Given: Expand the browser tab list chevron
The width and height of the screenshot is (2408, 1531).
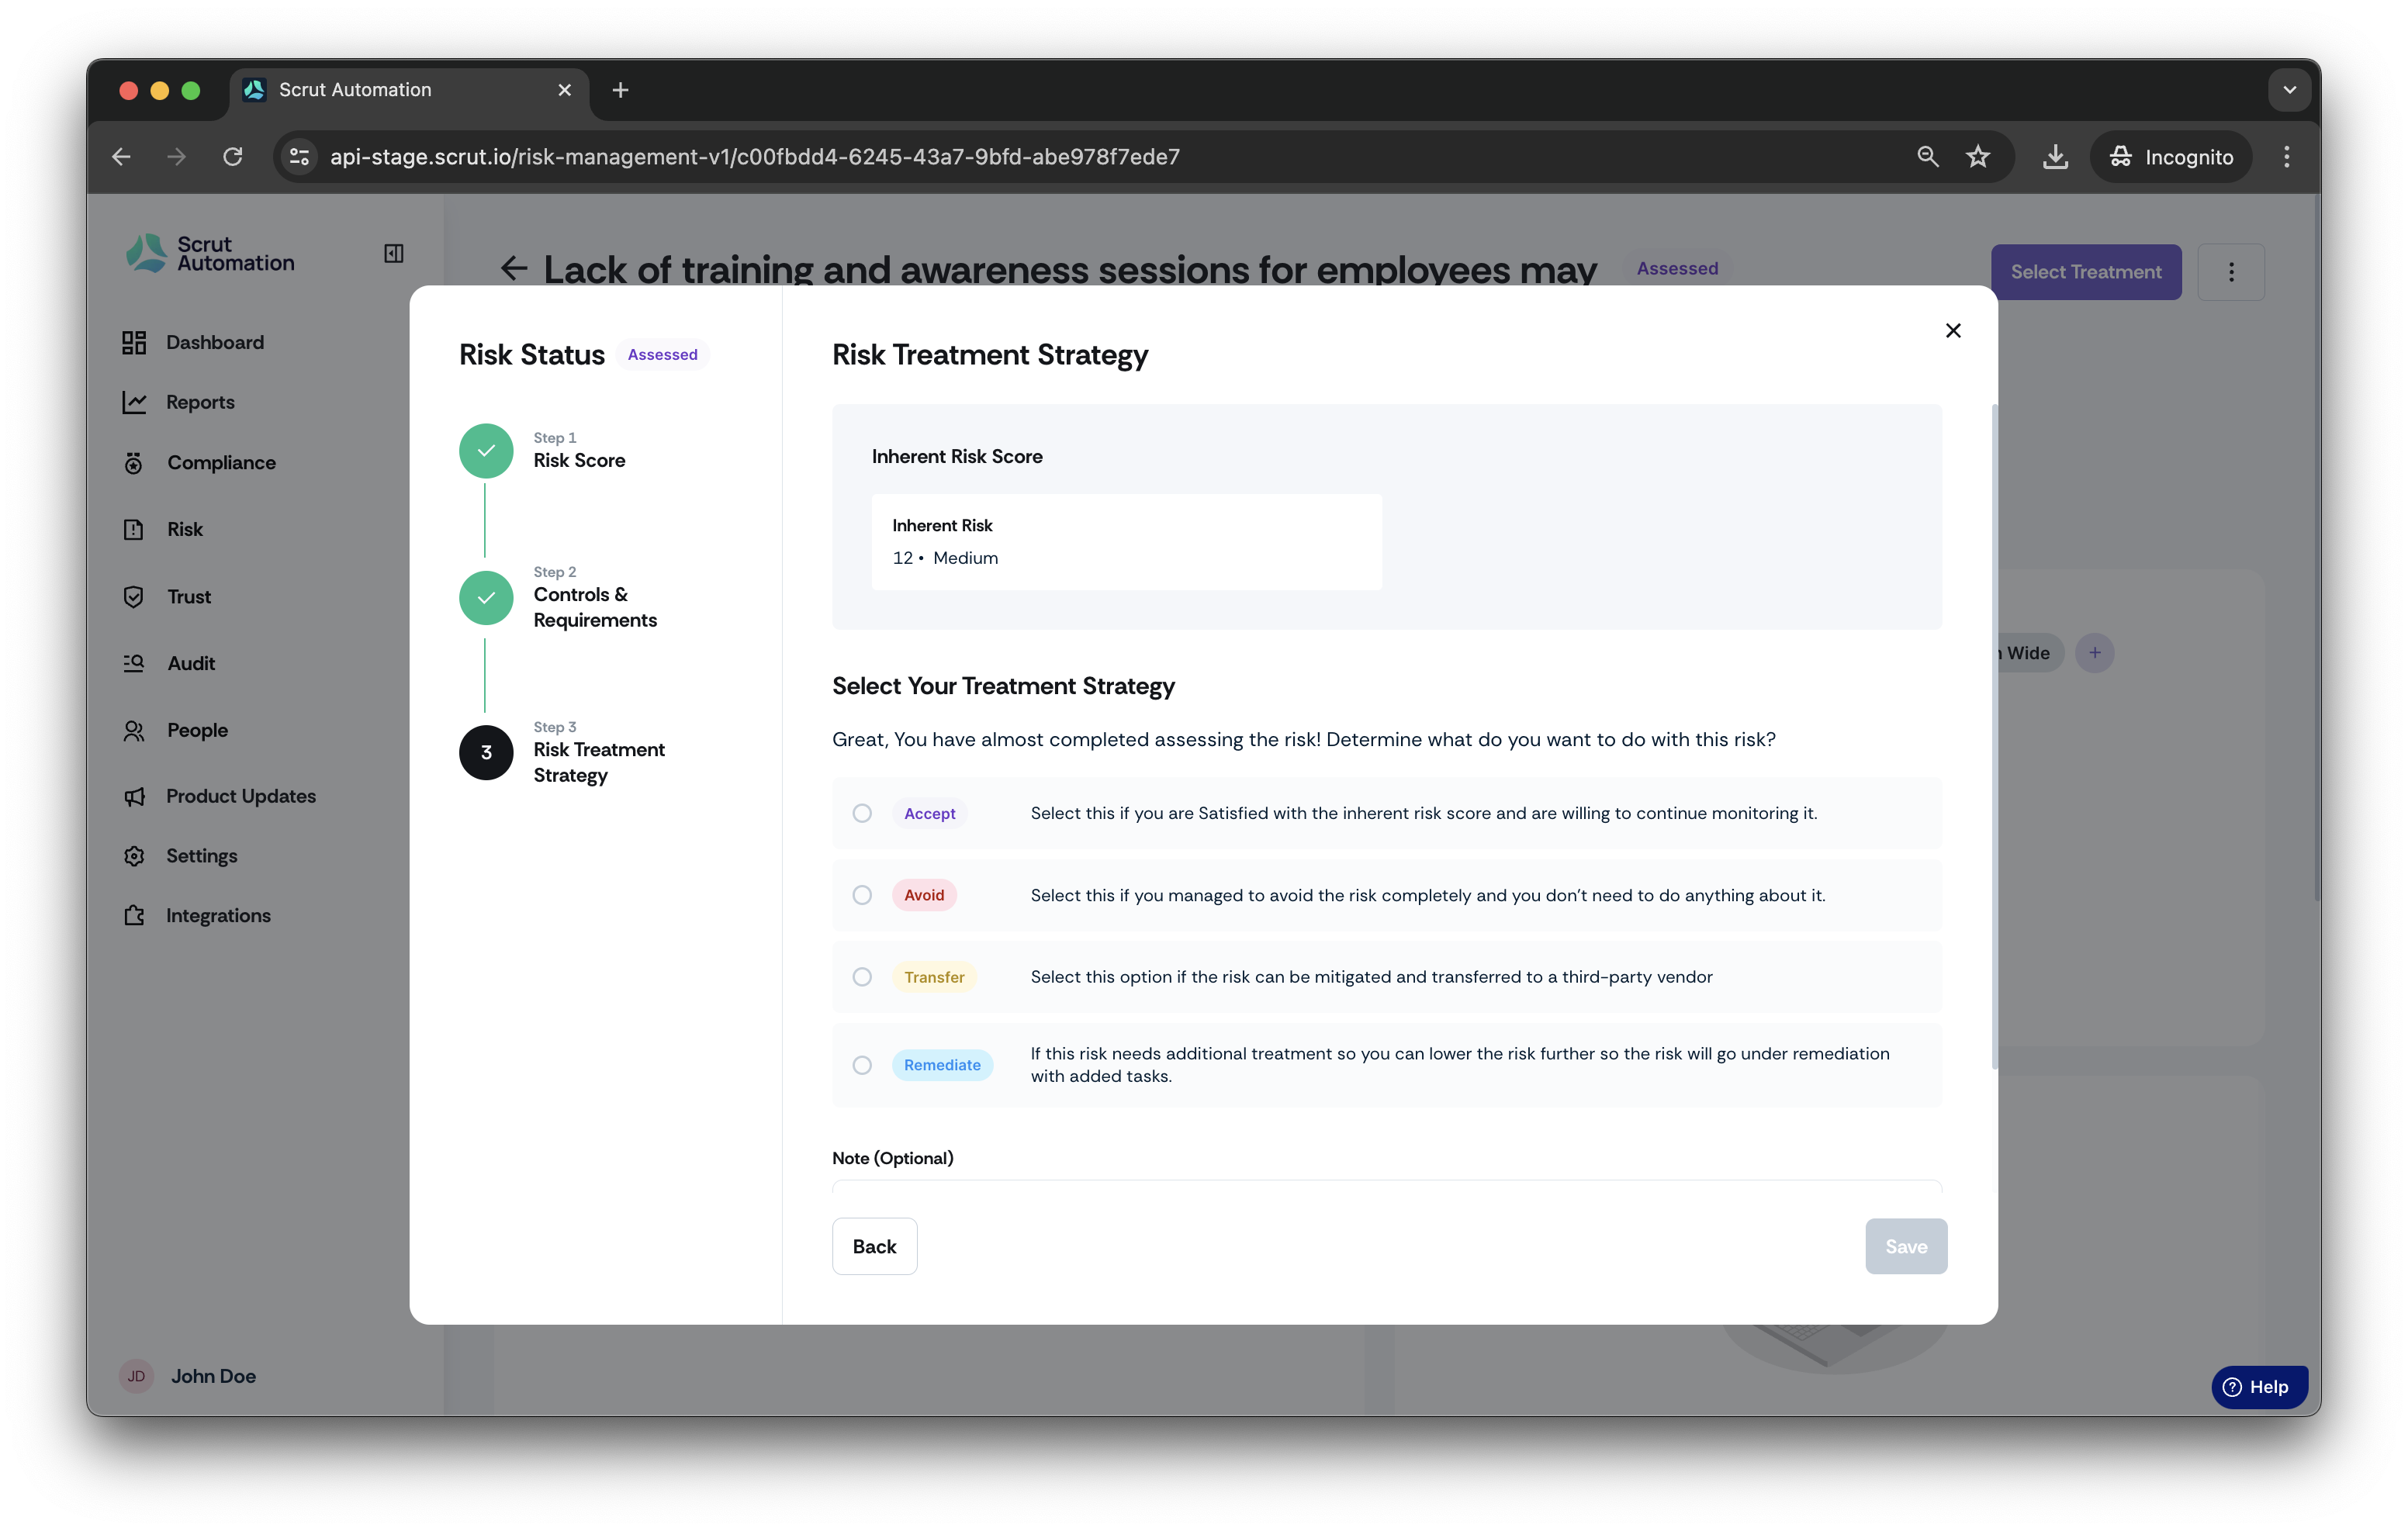Looking at the screenshot, I should tap(2289, 90).
